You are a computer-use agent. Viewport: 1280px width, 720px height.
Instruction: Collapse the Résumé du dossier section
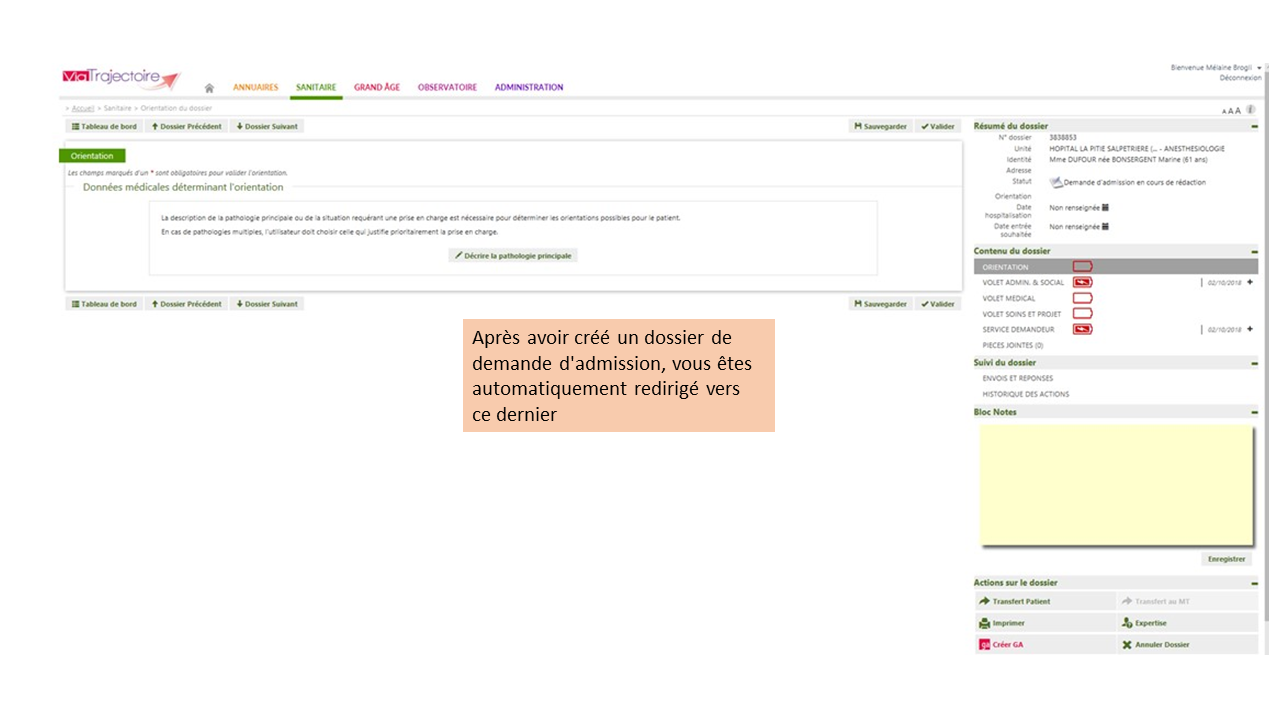(1254, 127)
